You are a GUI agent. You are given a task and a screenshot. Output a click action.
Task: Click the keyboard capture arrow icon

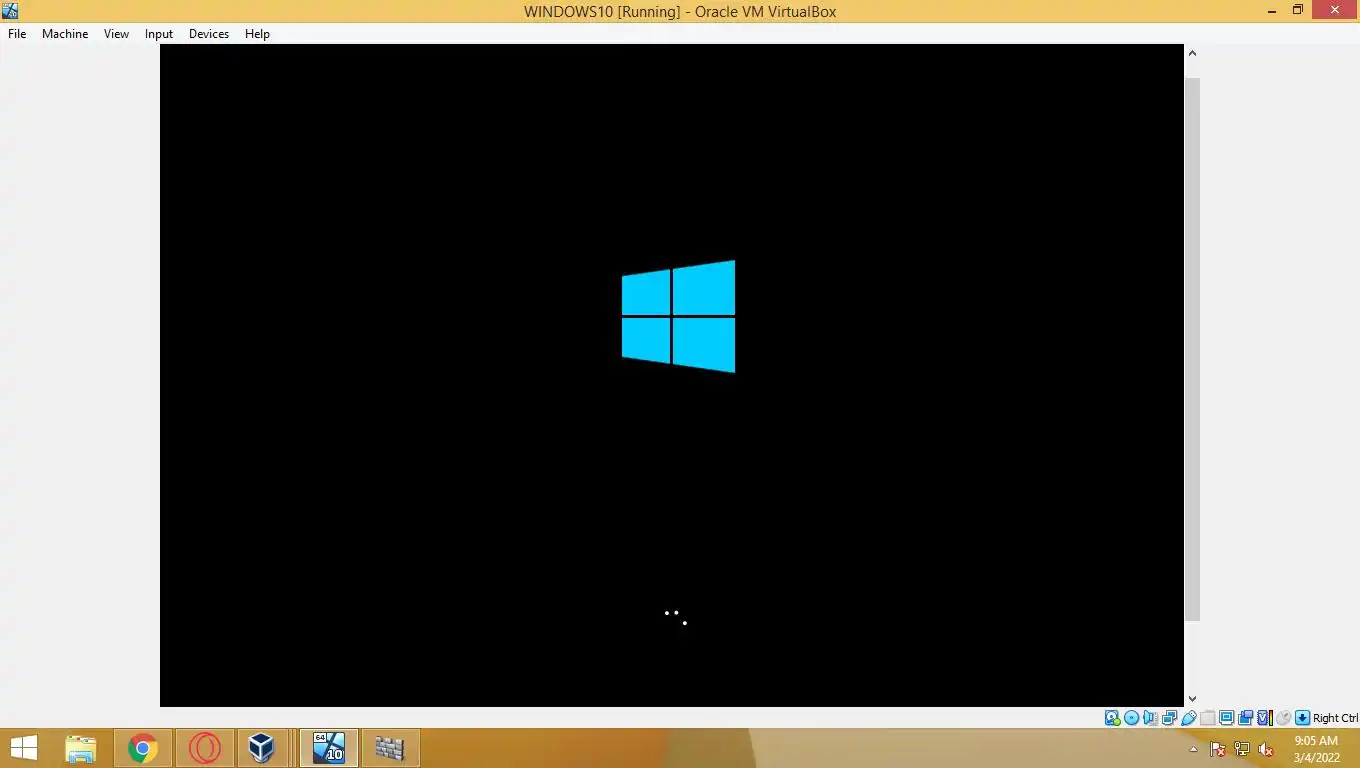point(1302,718)
